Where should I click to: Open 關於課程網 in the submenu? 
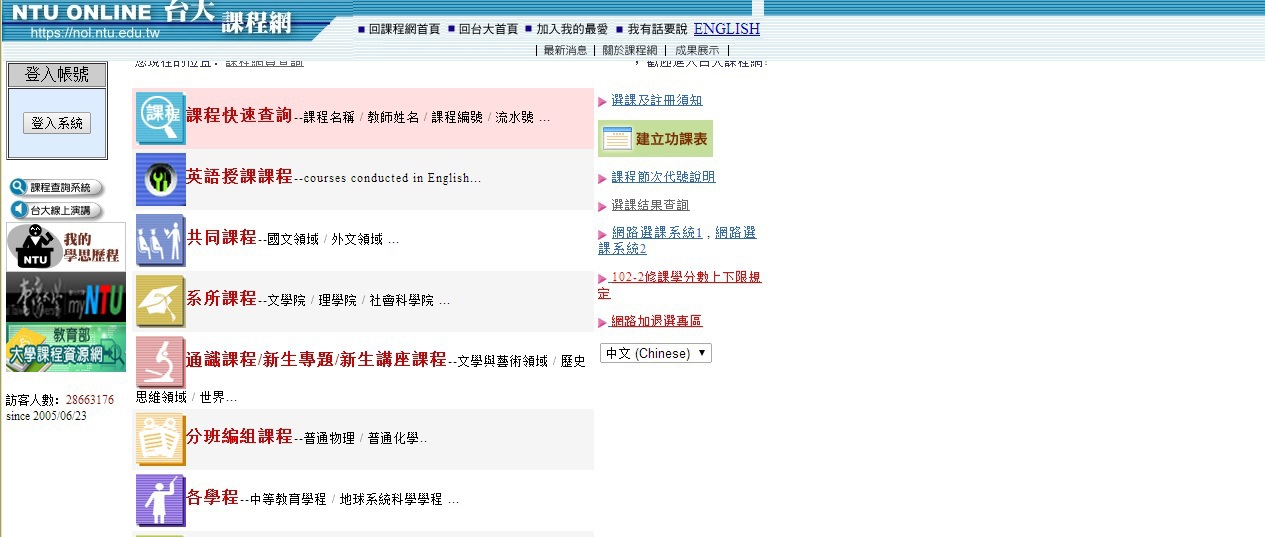point(630,50)
